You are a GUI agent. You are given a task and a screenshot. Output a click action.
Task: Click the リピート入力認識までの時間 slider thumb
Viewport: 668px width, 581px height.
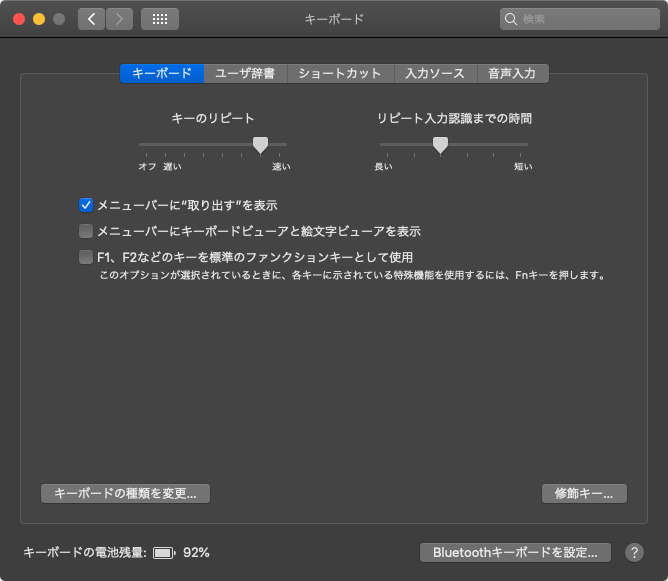[x=440, y=145]
